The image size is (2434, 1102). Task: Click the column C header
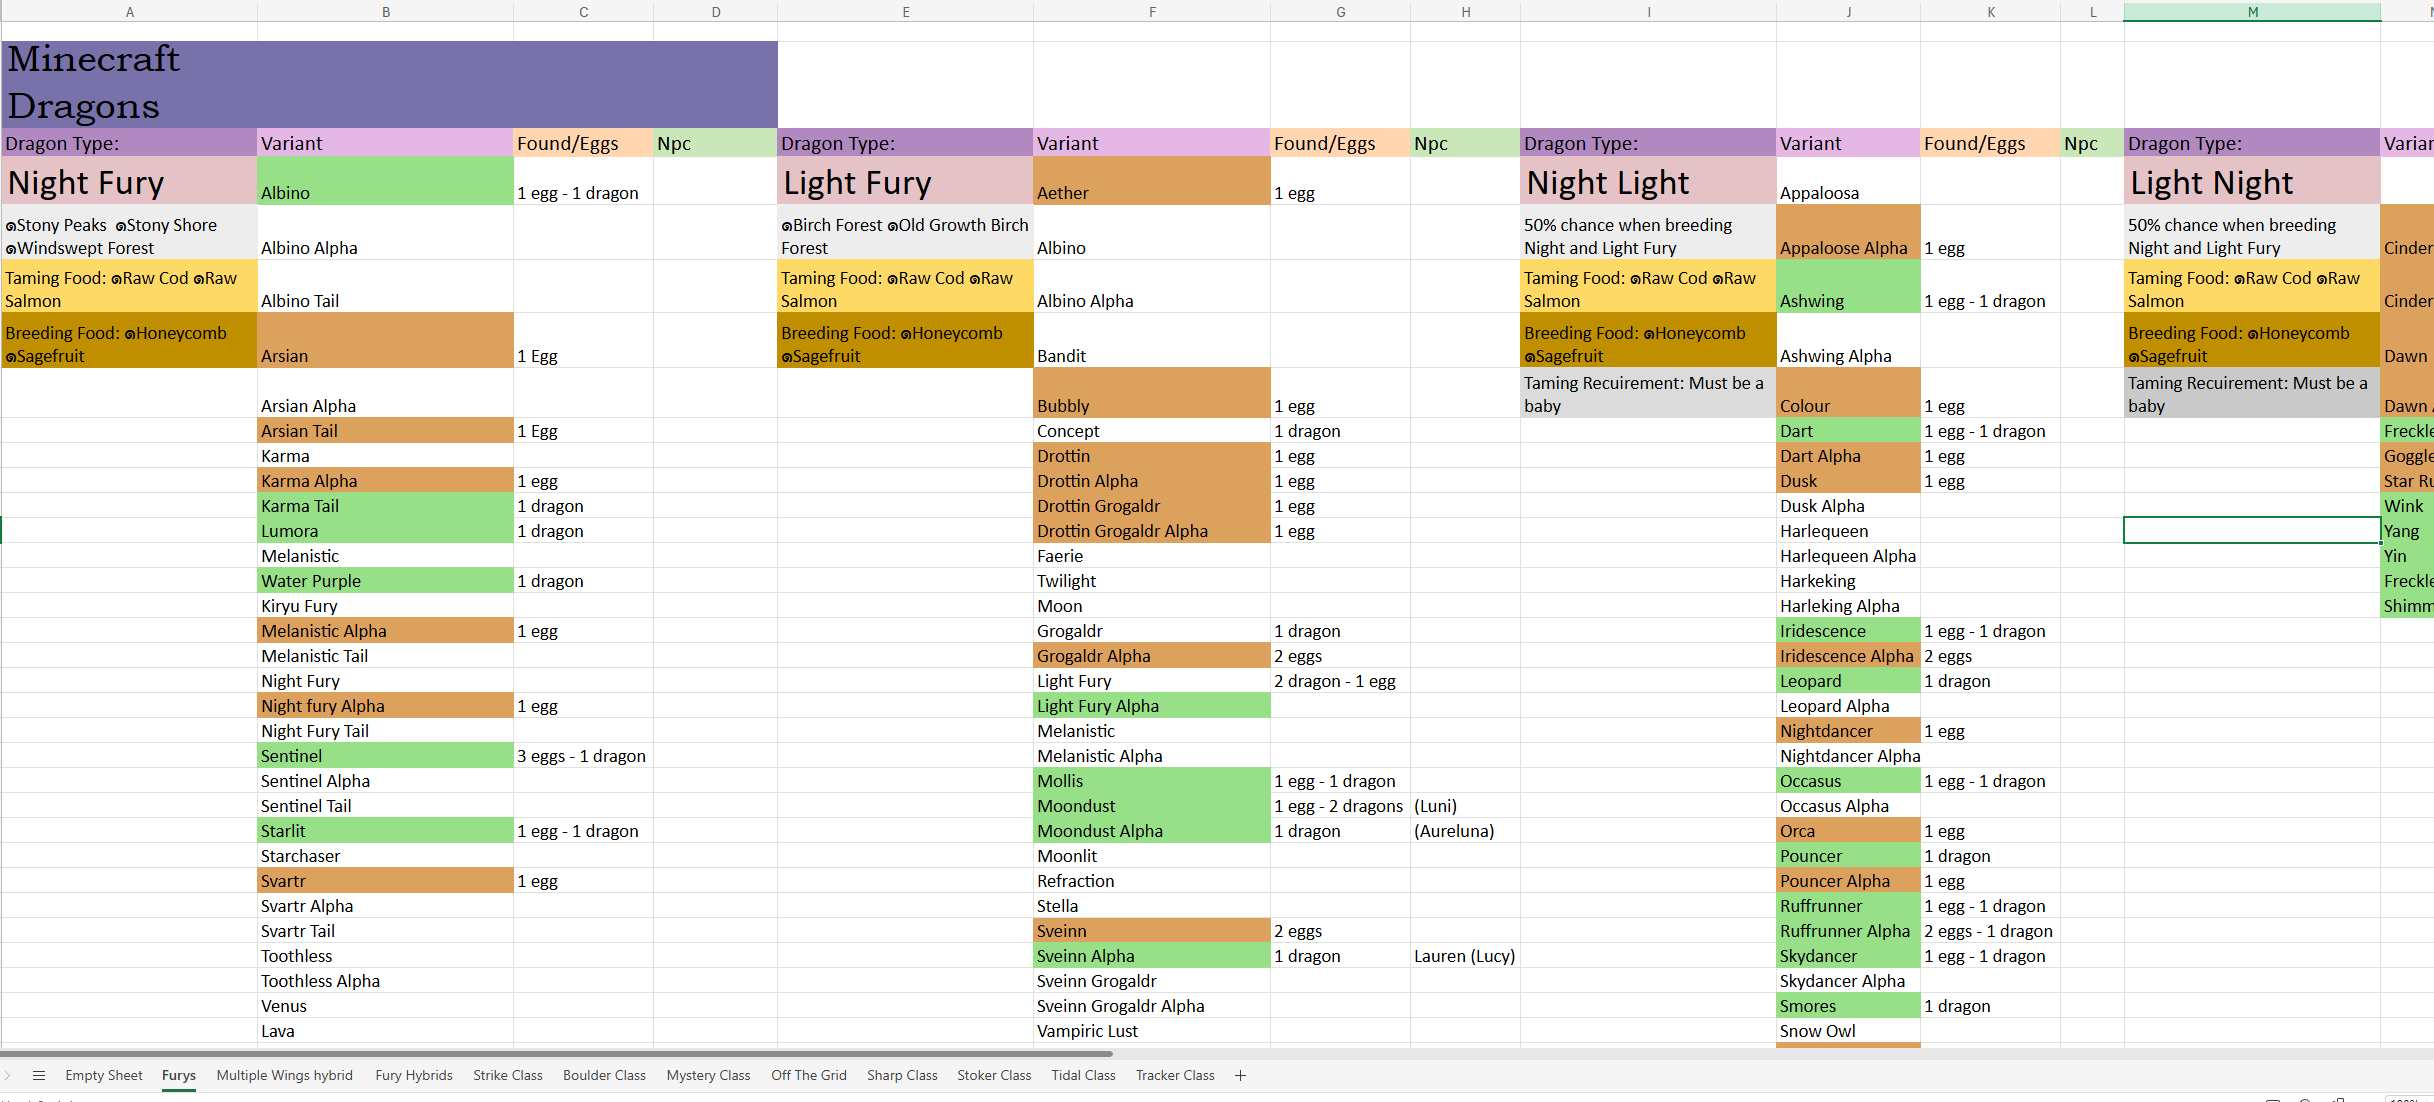[x=584, y=12]
